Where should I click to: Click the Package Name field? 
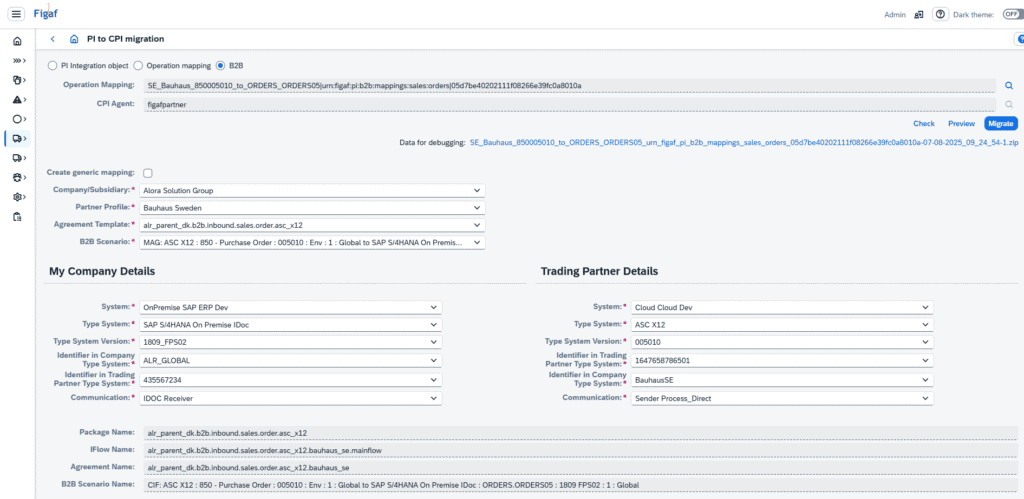coord(579,432)
